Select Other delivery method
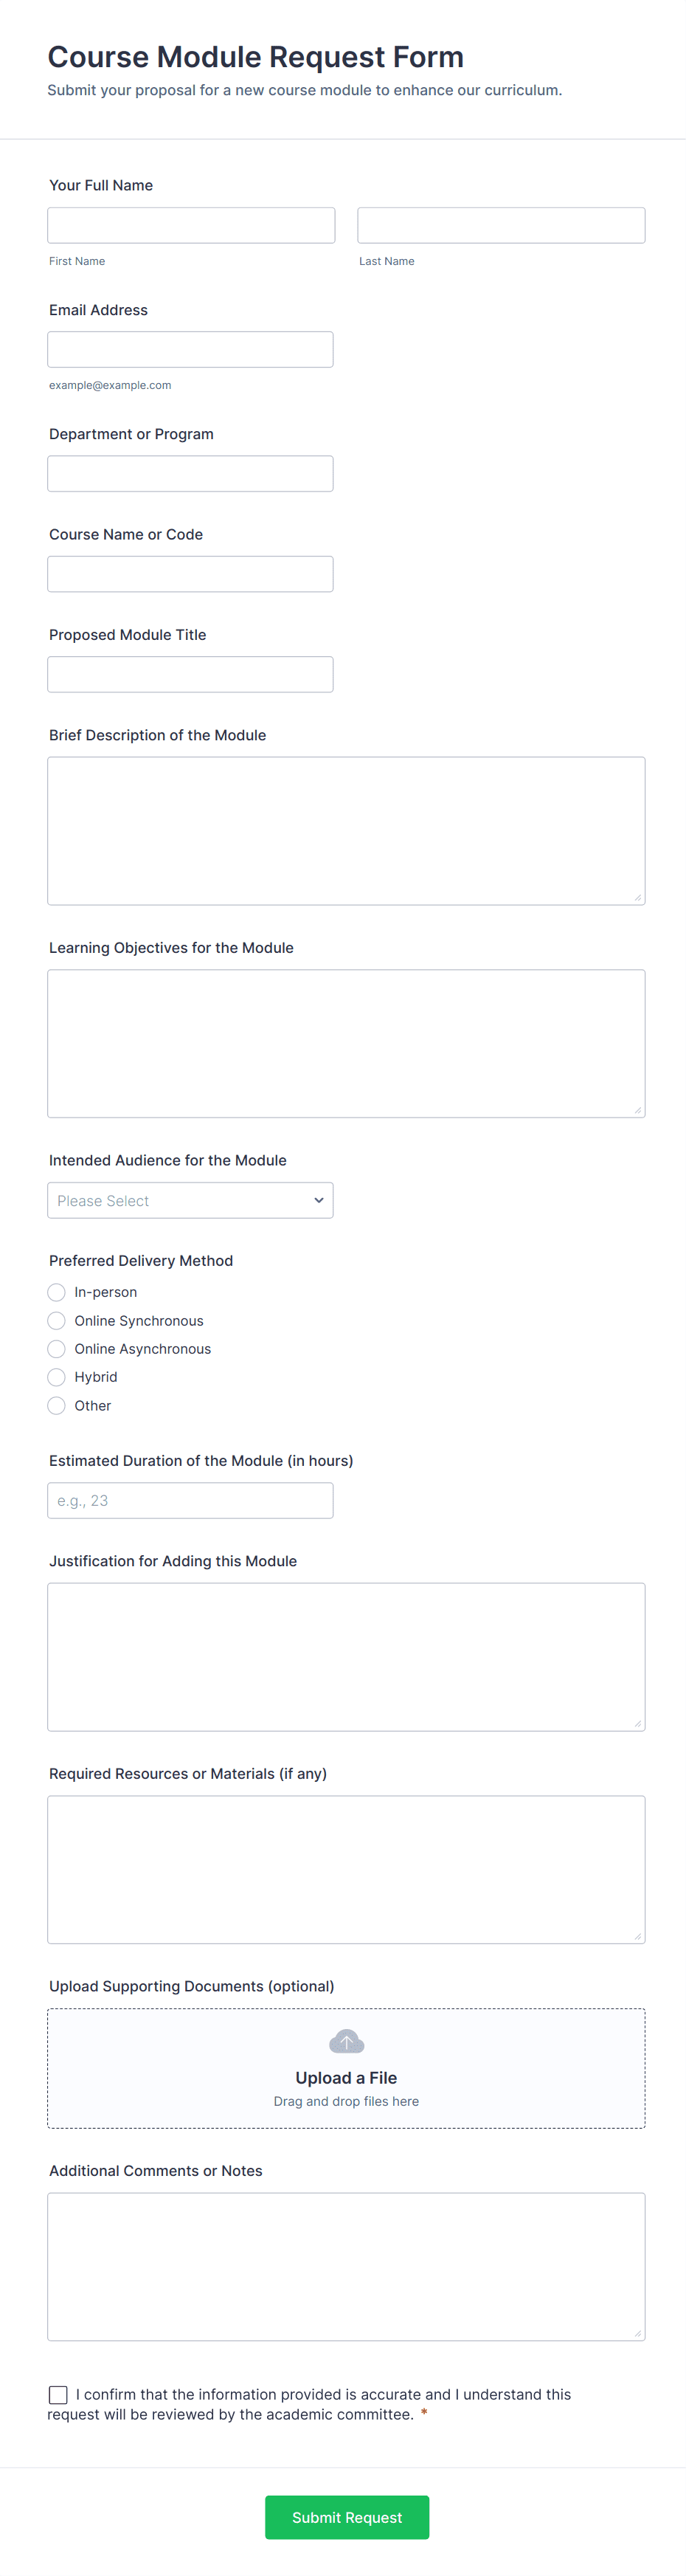The width and height of the screenshot is (686, 2576). [x=57, y=1405]
